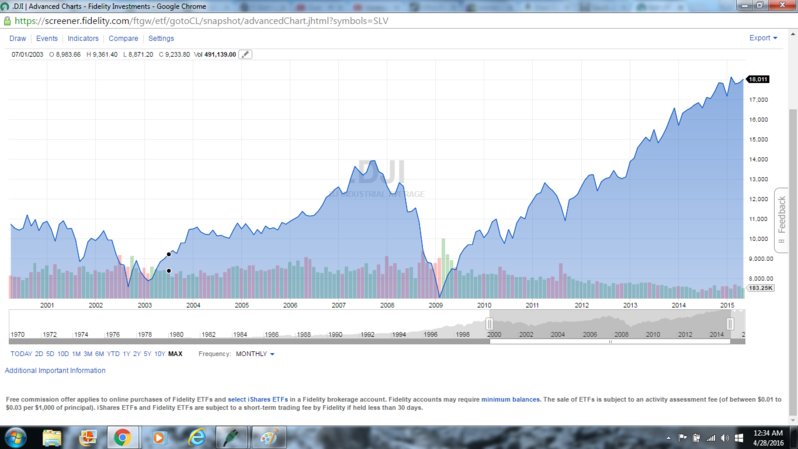Click the Action Center flag tray icon

point(682,438)
